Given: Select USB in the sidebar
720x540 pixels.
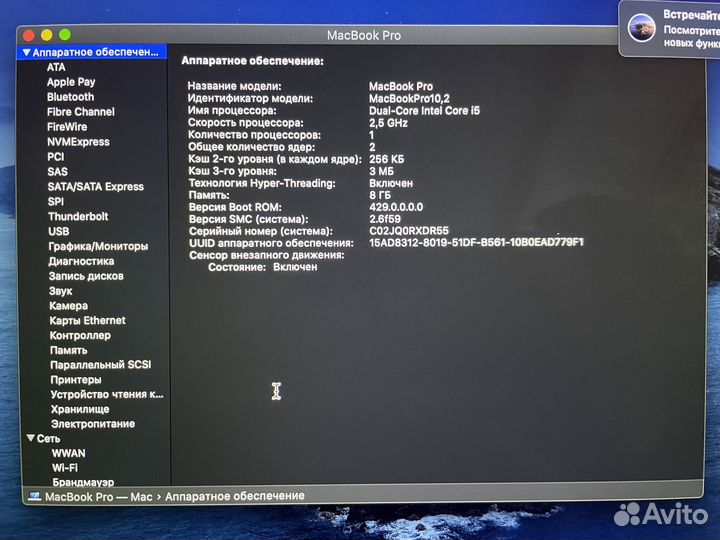Looking at the screenshot, I should 59,231.
